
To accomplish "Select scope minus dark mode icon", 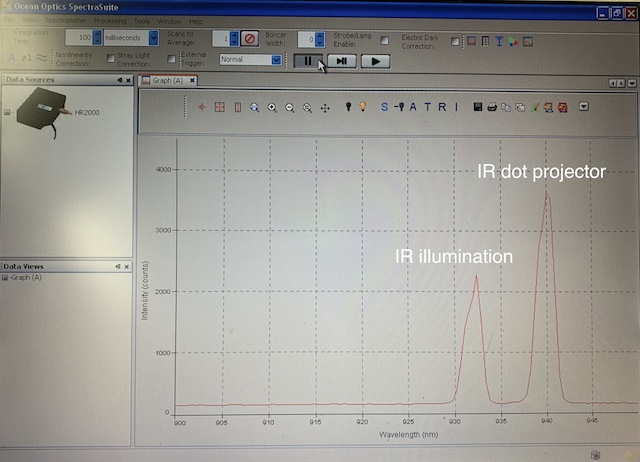I will tap(399, 107).
